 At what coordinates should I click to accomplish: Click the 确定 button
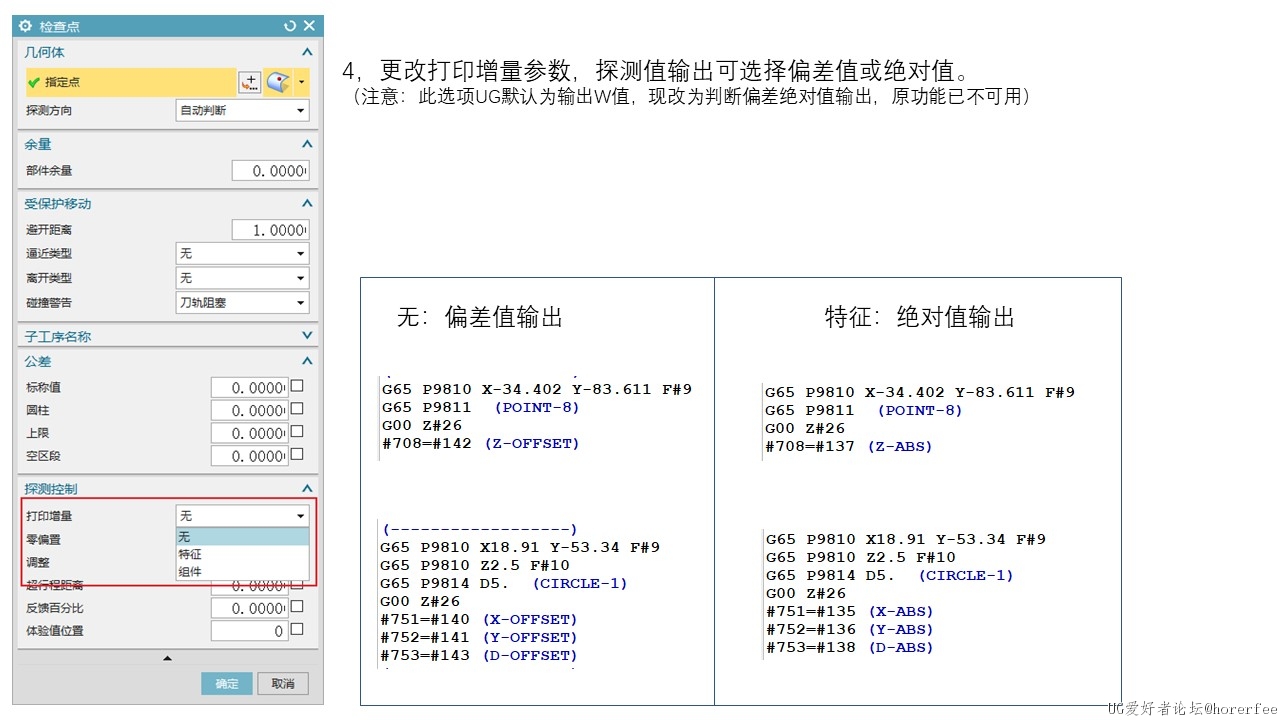click(x=227, y=684)
